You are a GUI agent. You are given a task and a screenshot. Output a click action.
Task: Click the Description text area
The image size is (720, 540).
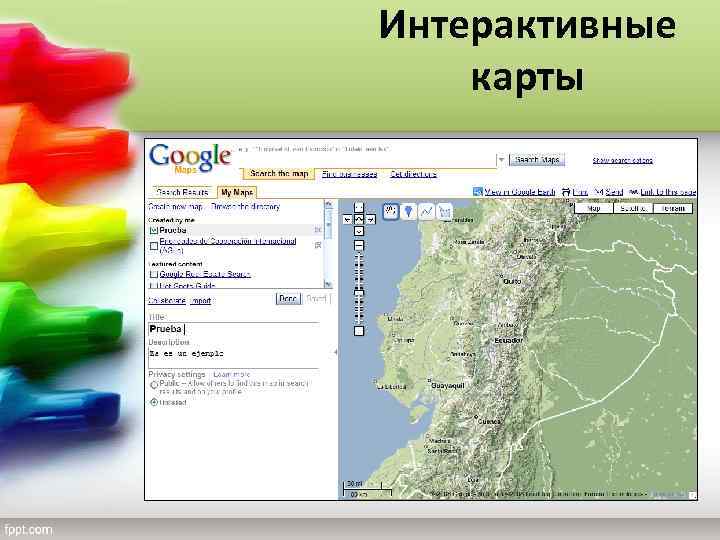pos(234,358)
